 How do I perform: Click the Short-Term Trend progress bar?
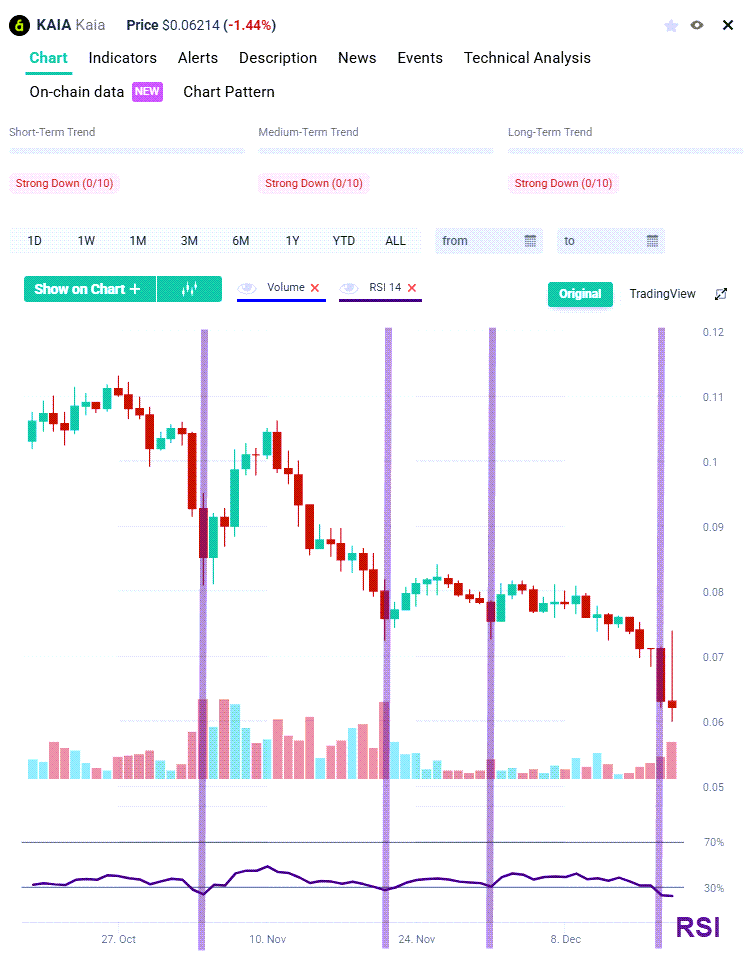(126, 150)
